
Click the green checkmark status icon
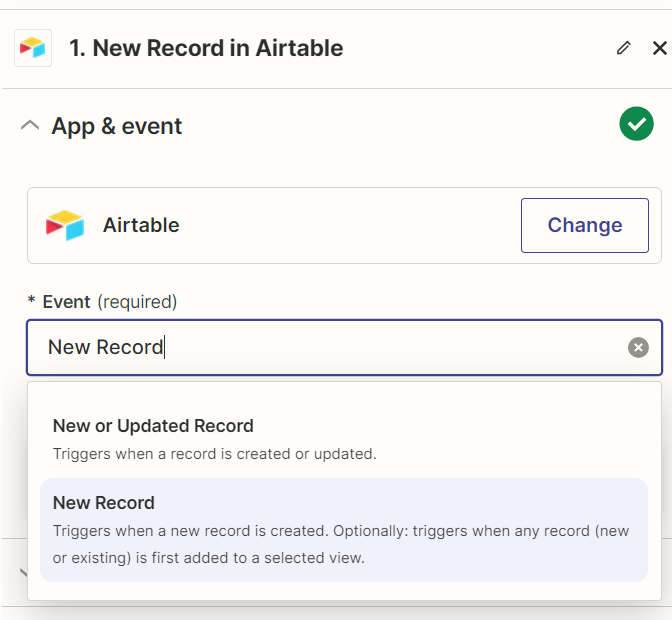pyautogui.click(x=636, y=124)
